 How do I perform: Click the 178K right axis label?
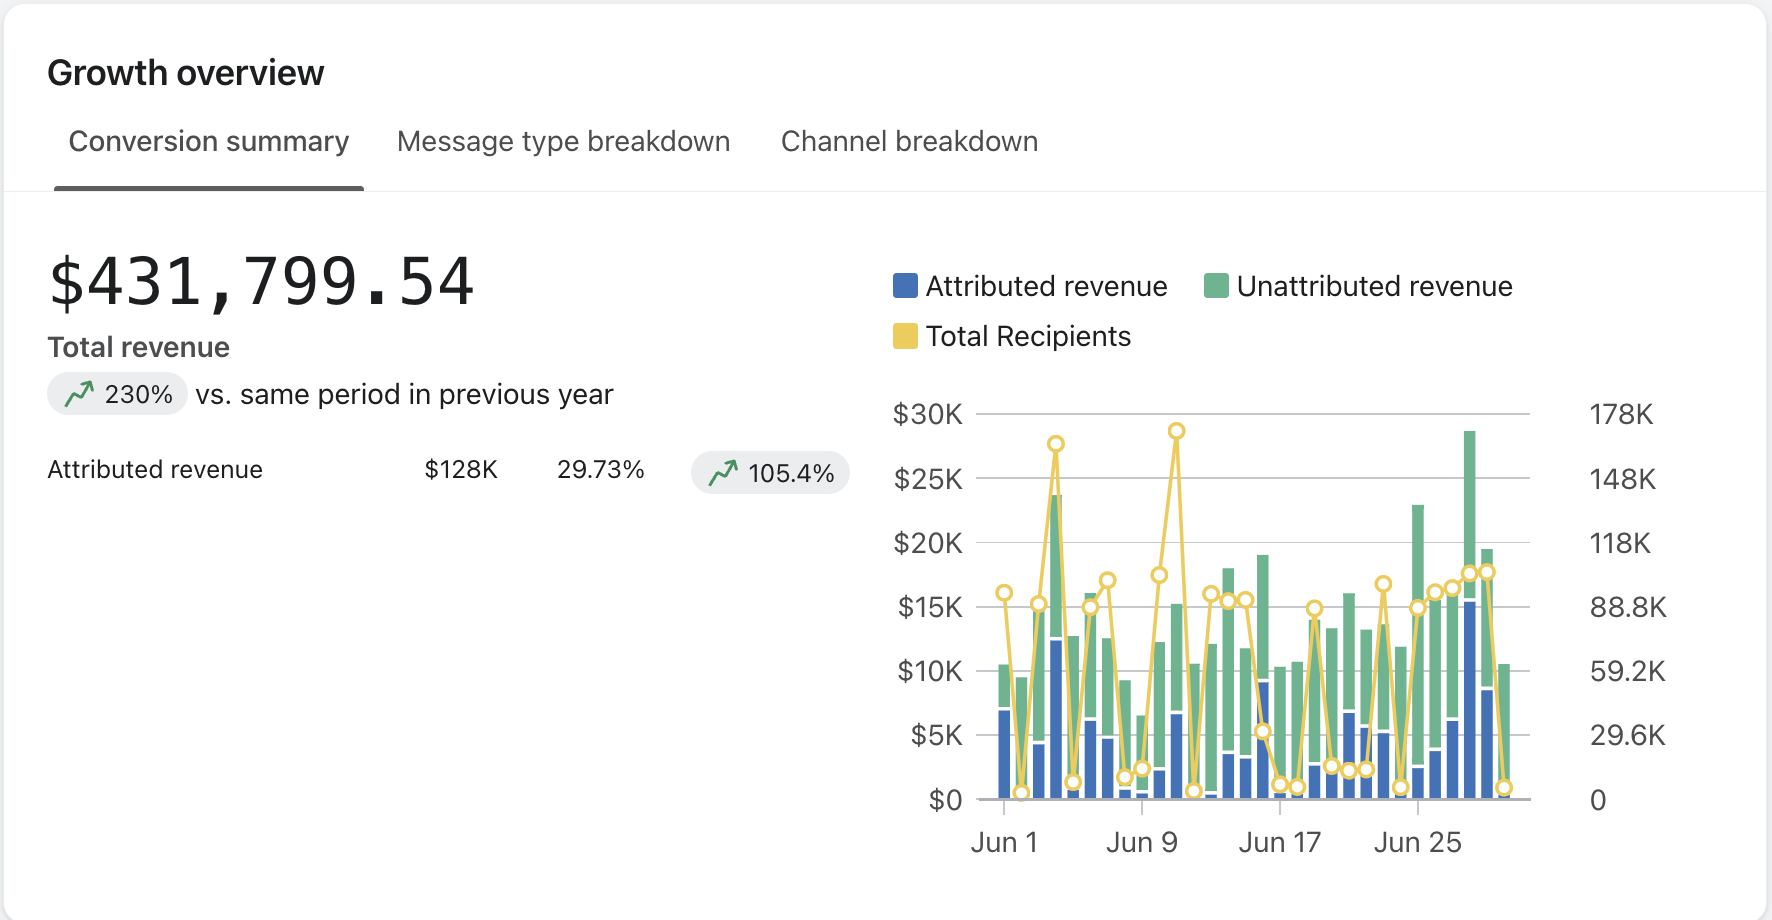click(x=1622, y=414)
